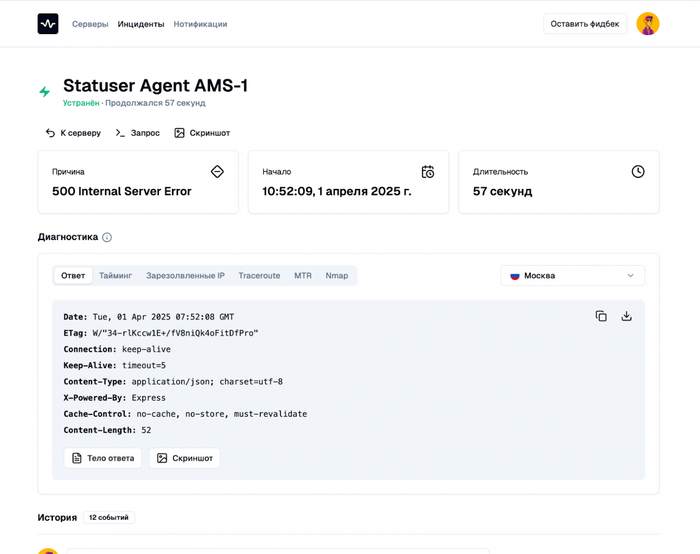Click the Statuser logo icon
This screenshot has width=700, height=554.
[48, 24]
